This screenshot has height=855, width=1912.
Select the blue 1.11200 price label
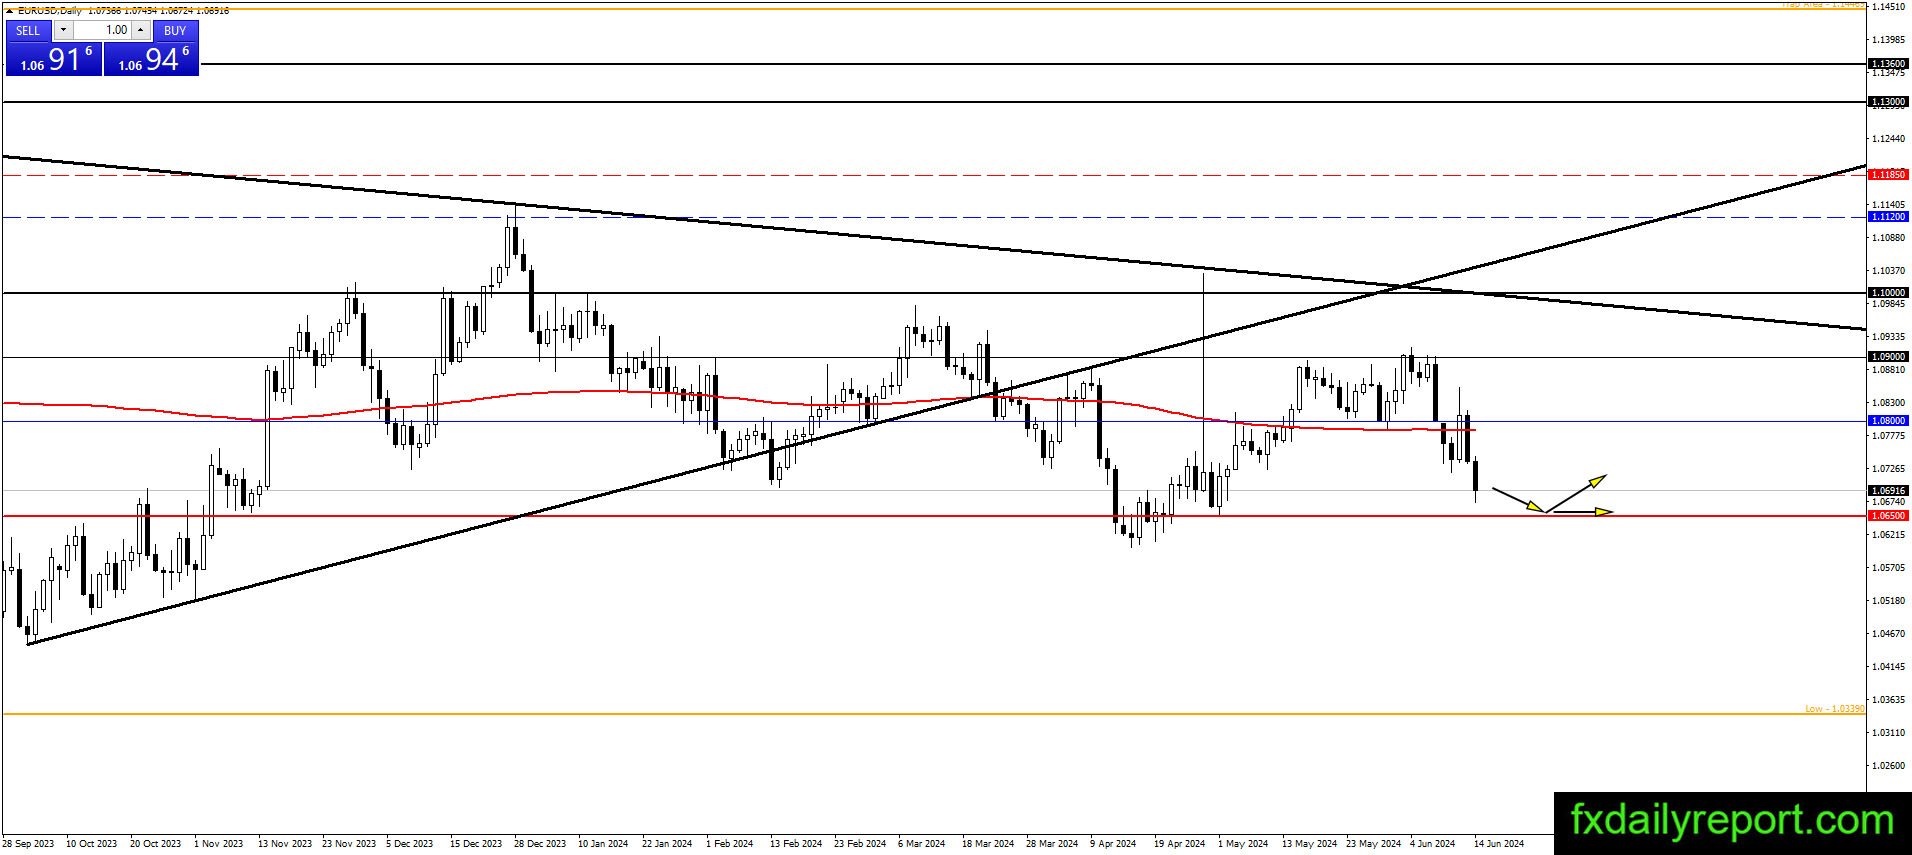[1888, 217]
